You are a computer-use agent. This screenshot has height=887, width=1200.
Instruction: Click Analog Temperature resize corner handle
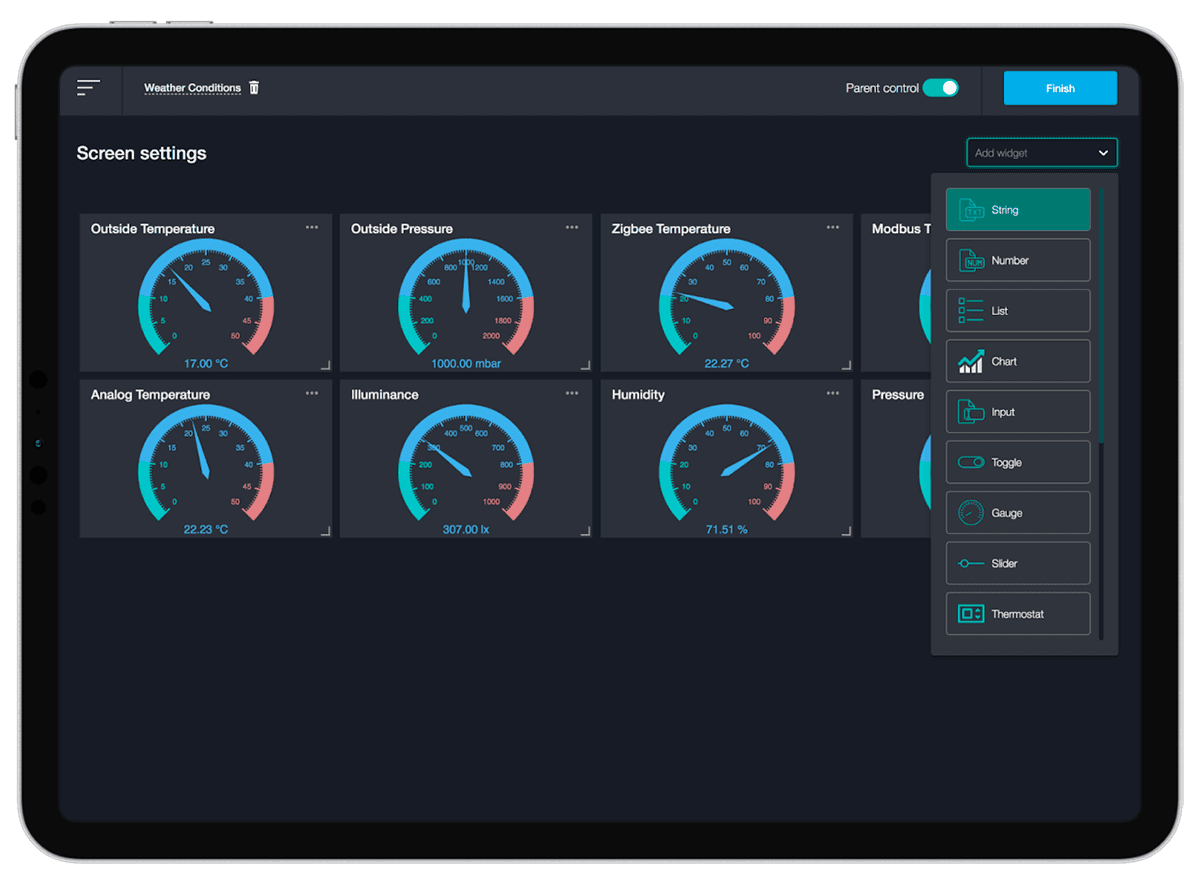tap(325, 531)
